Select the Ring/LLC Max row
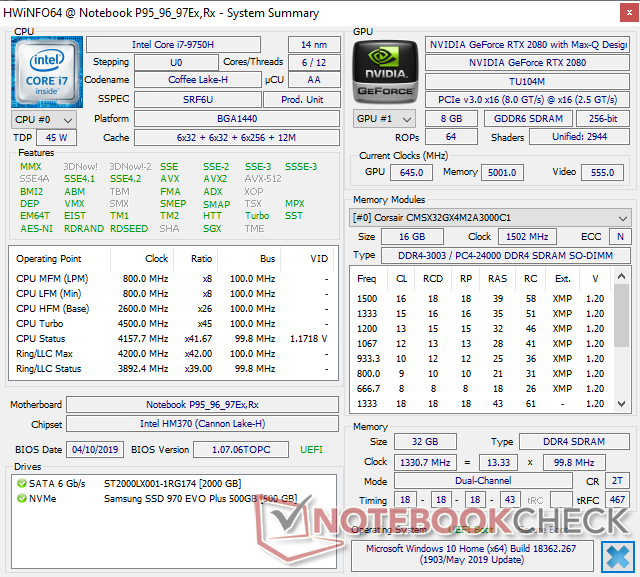The image size is (640, 577). (173, 354)
